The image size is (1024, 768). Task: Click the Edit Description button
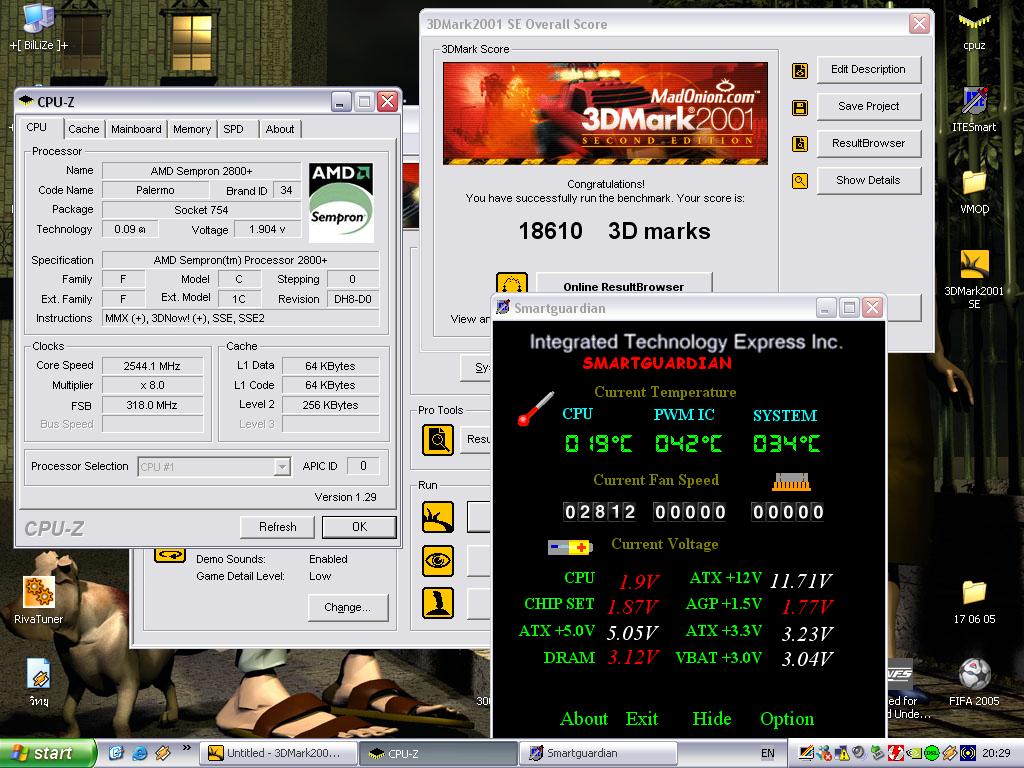(x=869, y=69)
